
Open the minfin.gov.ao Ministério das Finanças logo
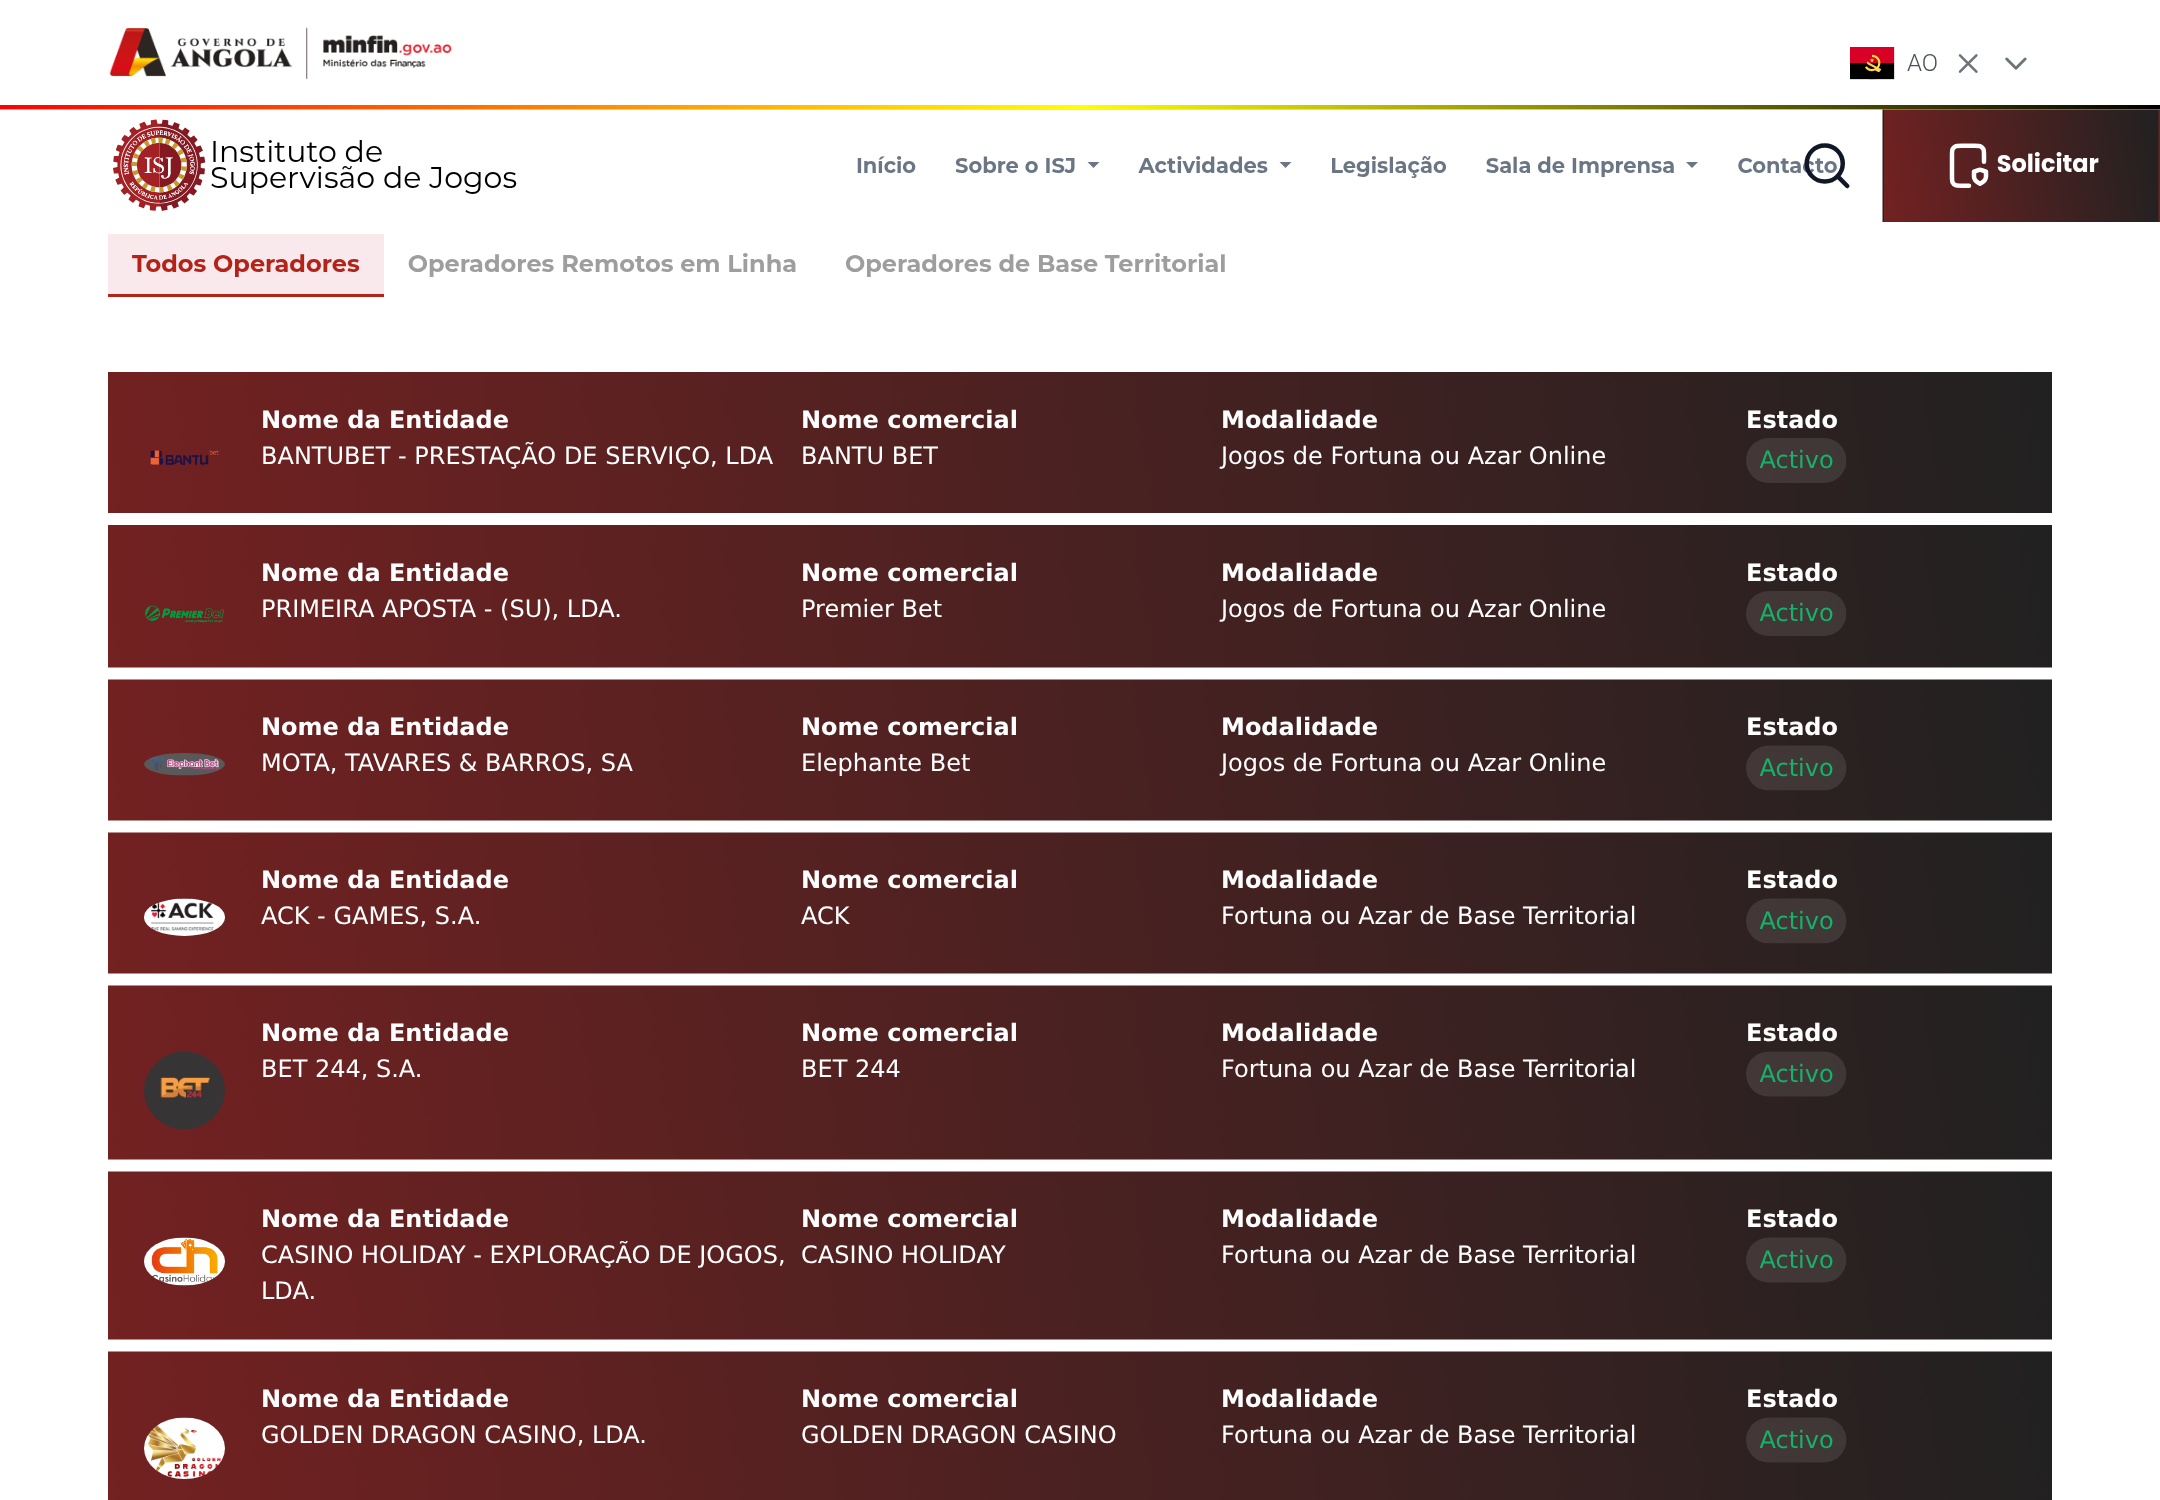pyautogui.click(x=387, y=51)
